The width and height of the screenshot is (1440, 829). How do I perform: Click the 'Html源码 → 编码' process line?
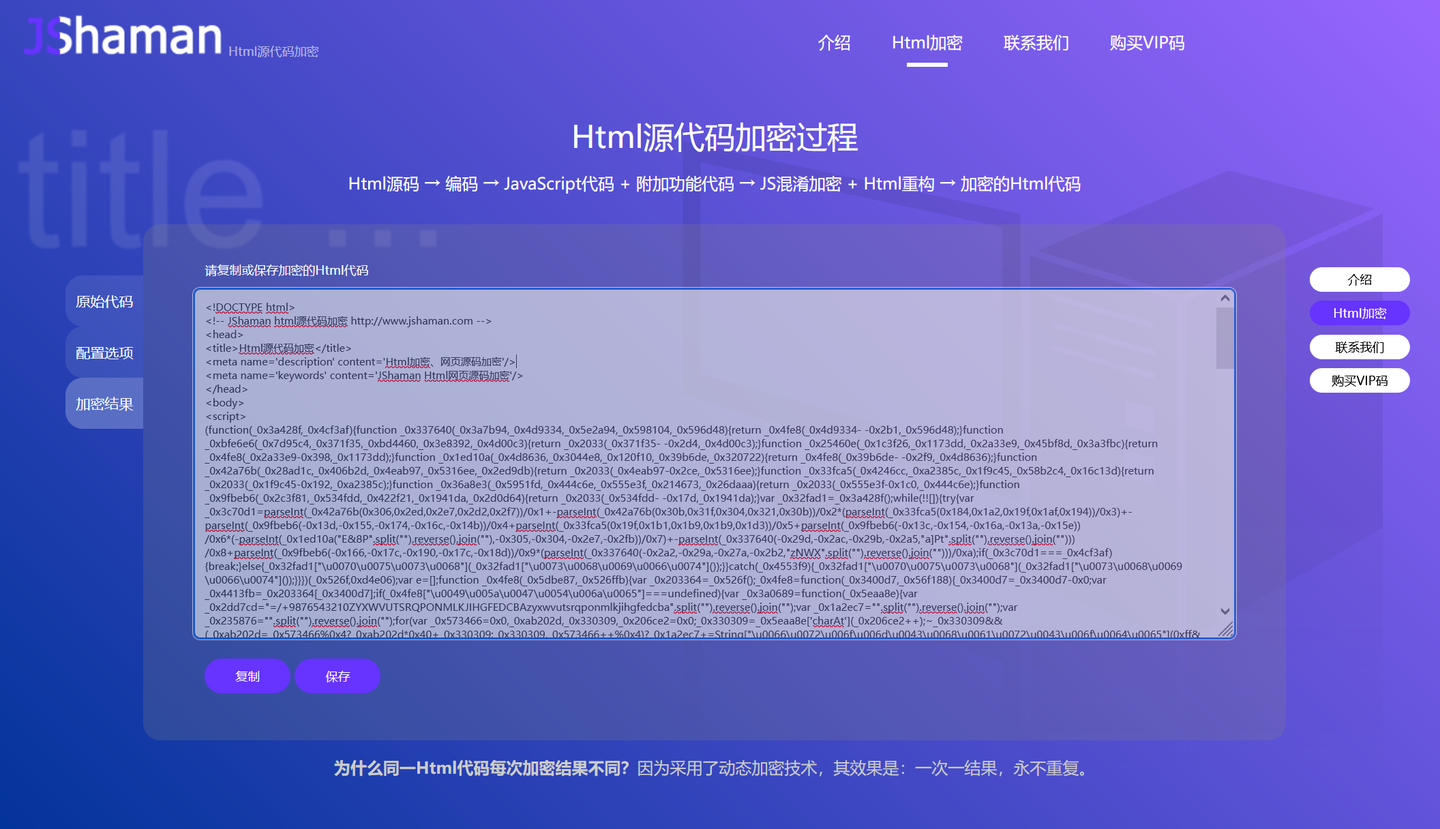(x=714, y=184)
